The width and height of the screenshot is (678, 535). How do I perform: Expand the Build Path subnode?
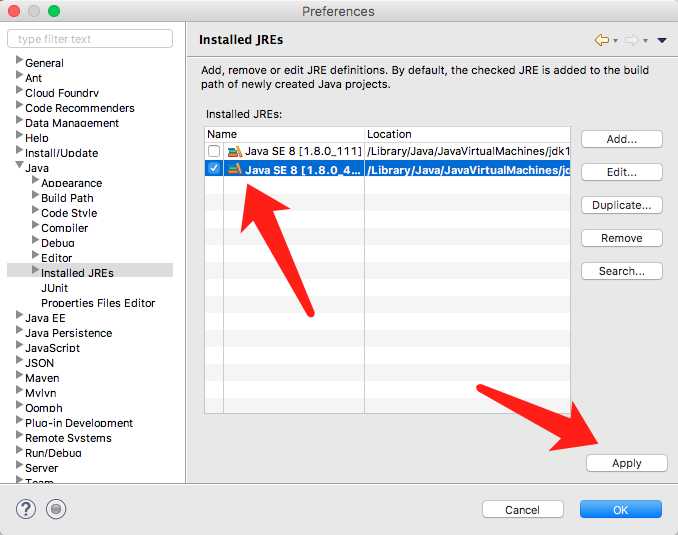35,195
